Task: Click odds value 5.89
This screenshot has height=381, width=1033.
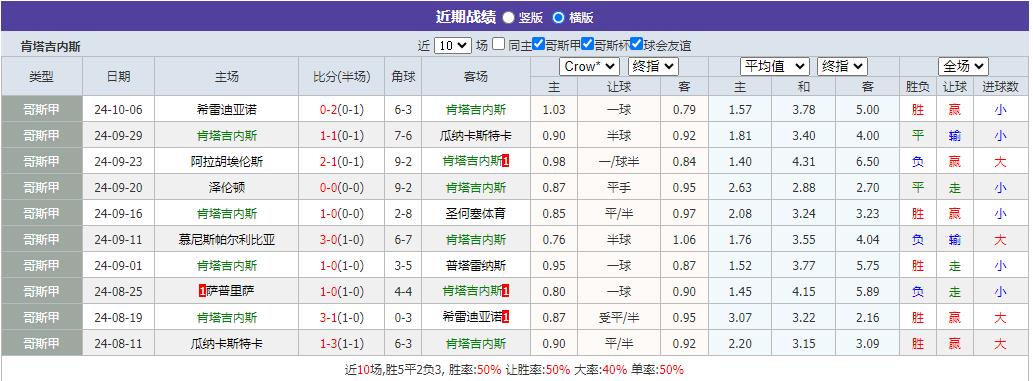Action: (x=868, y=291)
